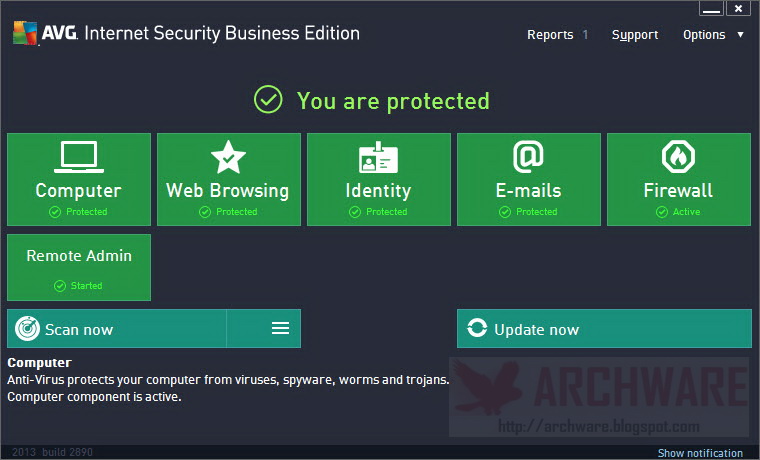The width and height of the screenshot is (760, 460).
Task: Open the Reports menu
Action: coord(550,35)
